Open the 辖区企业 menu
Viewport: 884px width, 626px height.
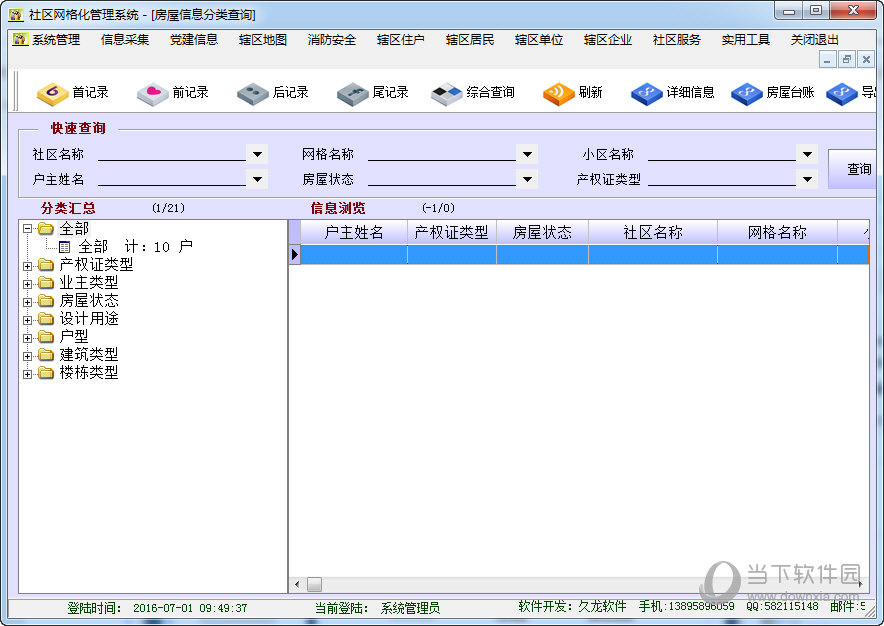pyautogui.click(x=608, y=39)
